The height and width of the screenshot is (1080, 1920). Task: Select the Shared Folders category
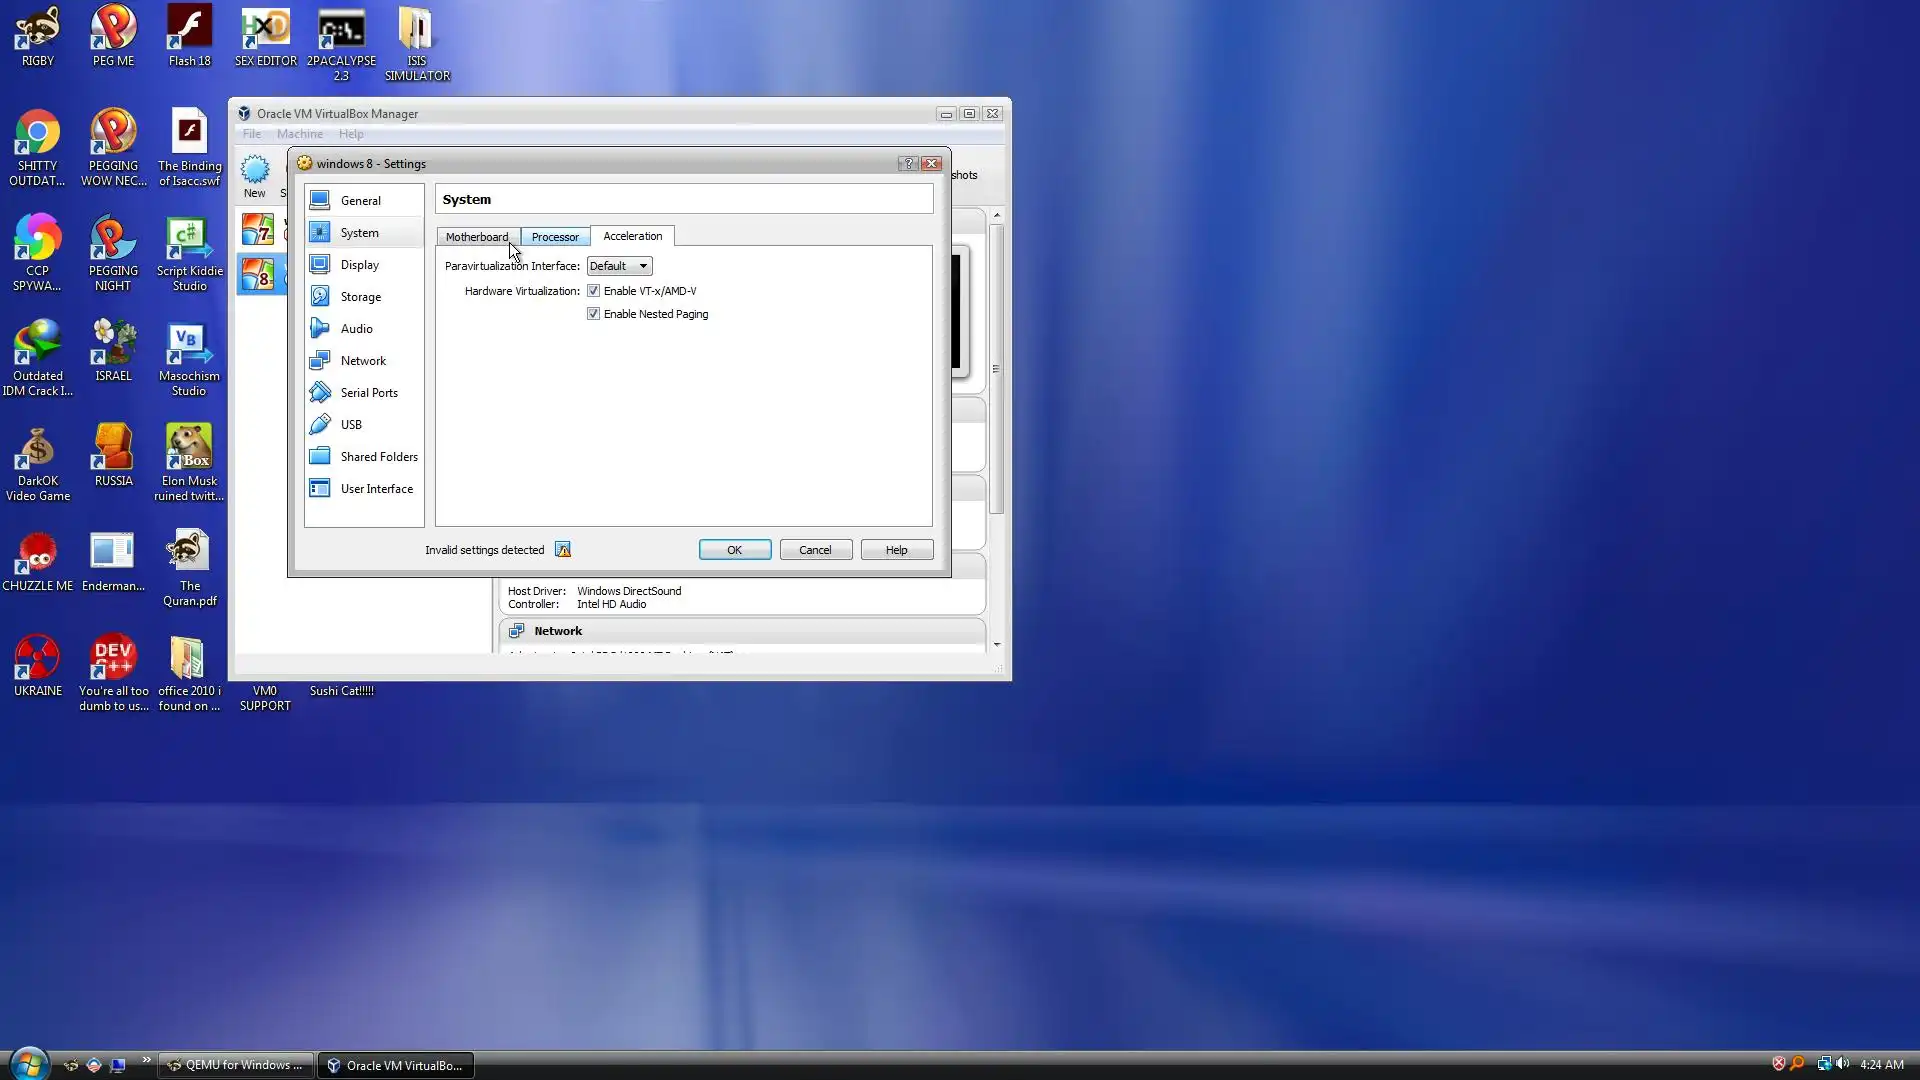click(x=378, y=457)
